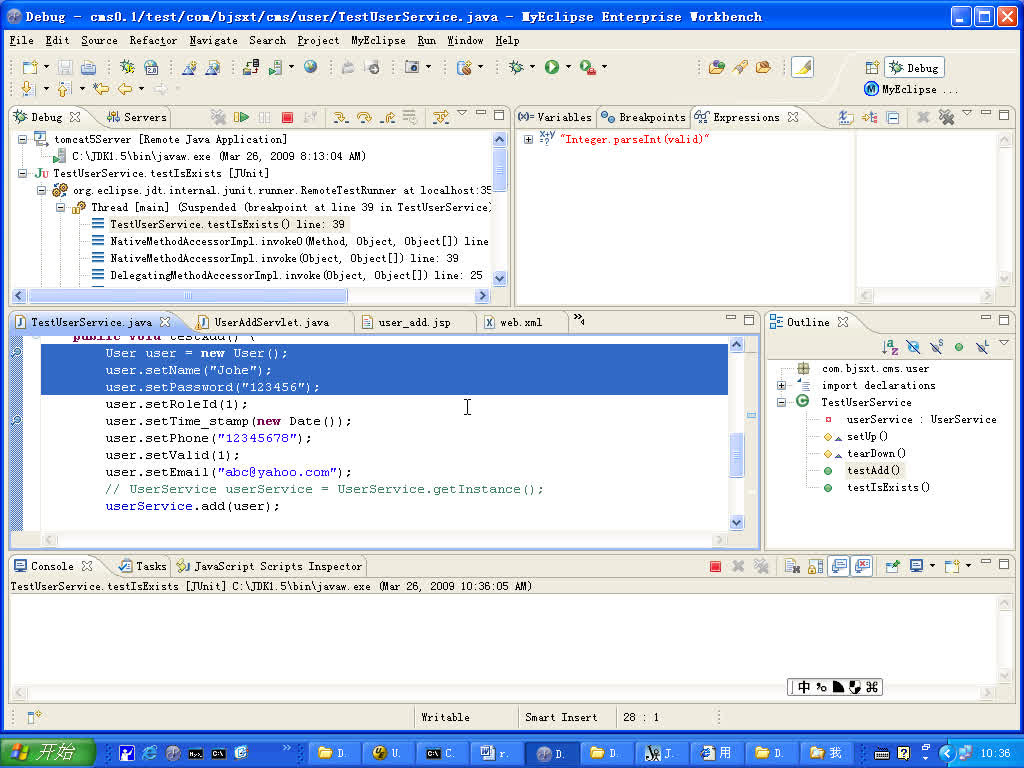Toggle alphabetical Sort in Outline view
This screenshot has width=1024, height=768.
tap(889, 347)
